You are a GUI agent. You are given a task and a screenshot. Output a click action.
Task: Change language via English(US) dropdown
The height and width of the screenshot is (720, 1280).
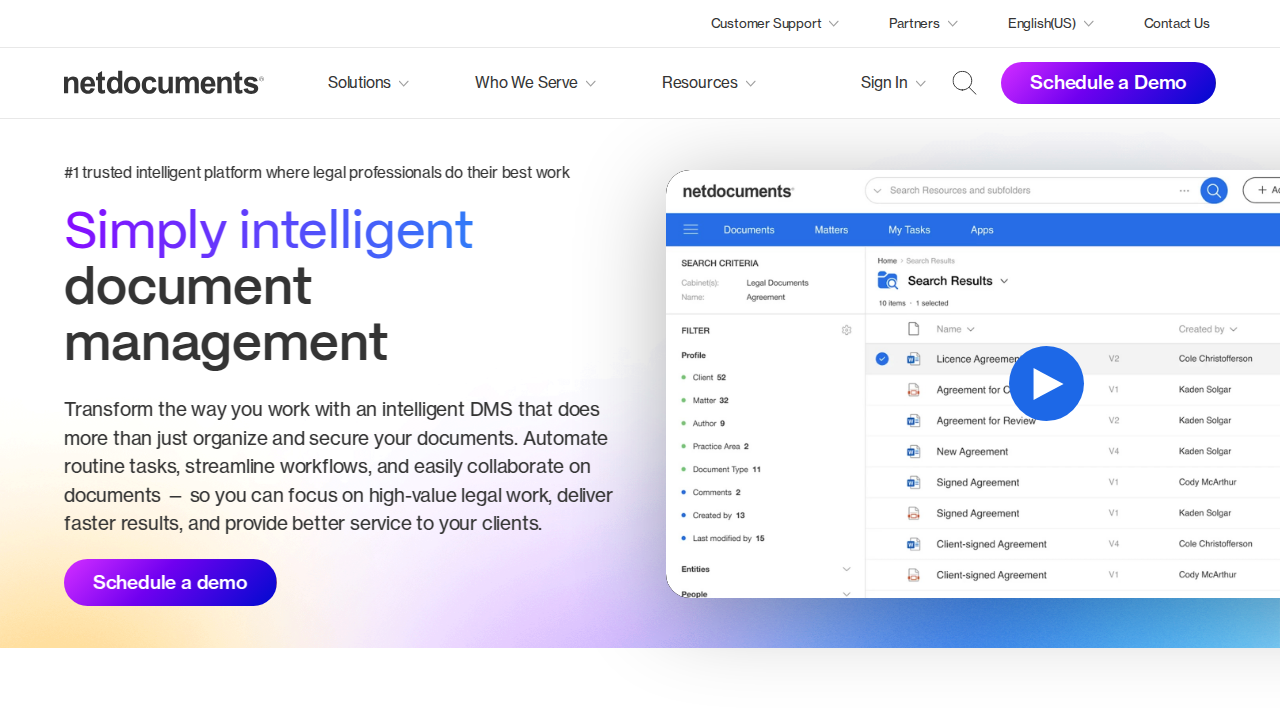1051,24
